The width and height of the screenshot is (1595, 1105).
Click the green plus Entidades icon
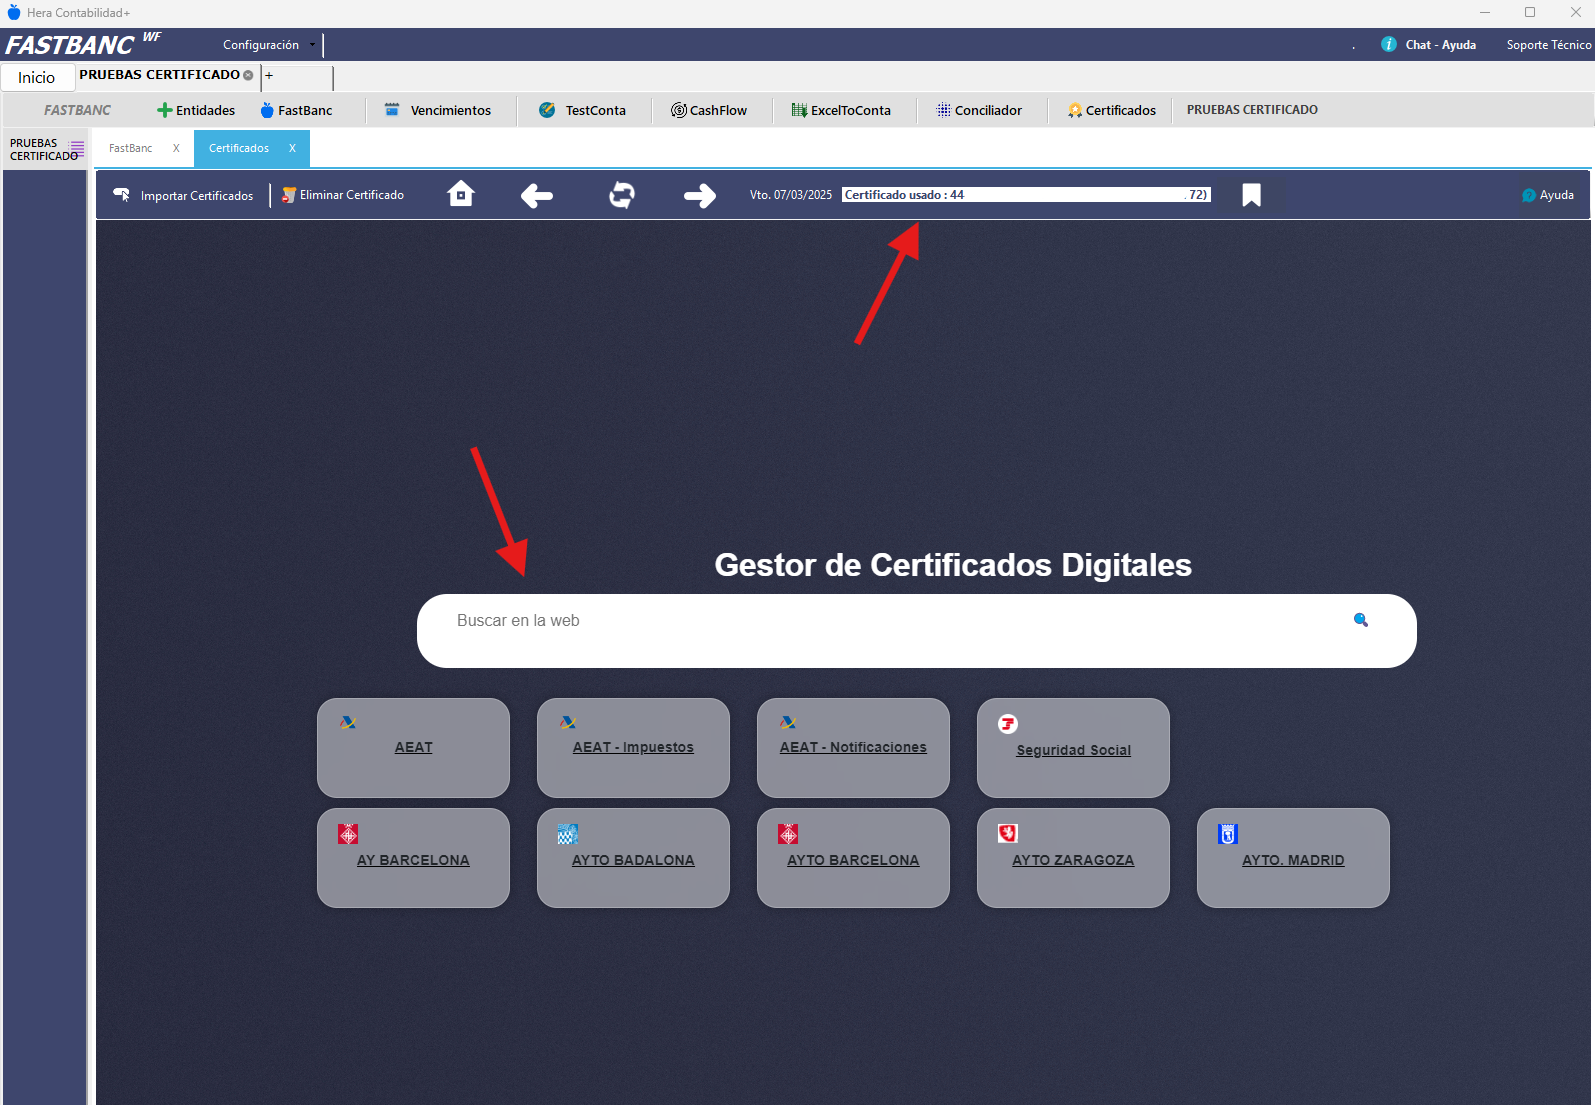[165, 110]
